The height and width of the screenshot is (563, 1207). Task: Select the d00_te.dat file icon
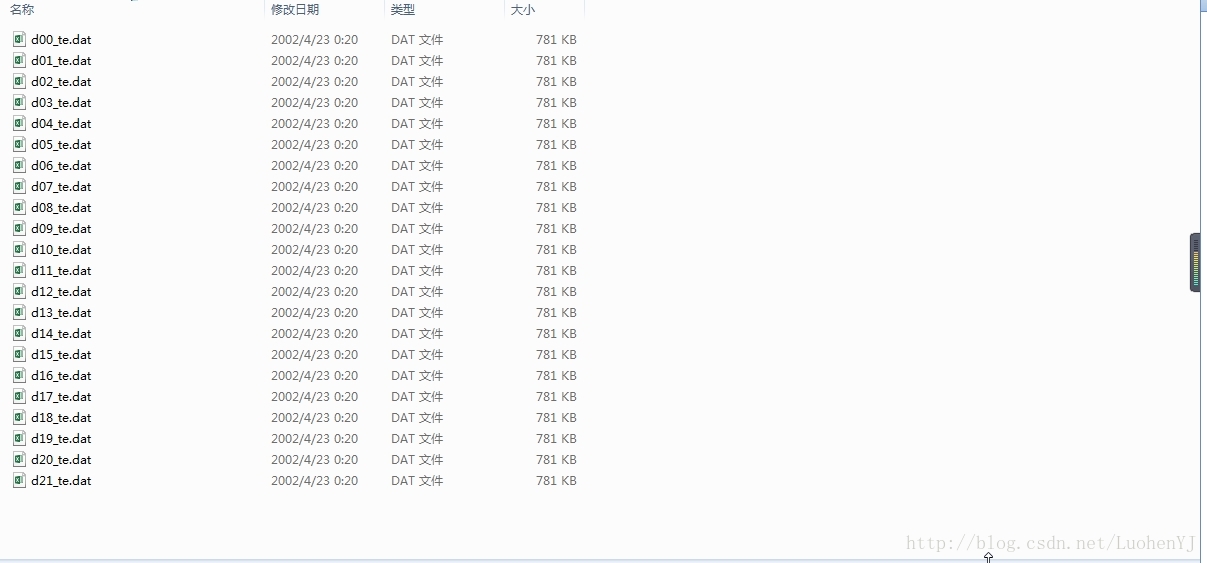[x=19, y=39]
